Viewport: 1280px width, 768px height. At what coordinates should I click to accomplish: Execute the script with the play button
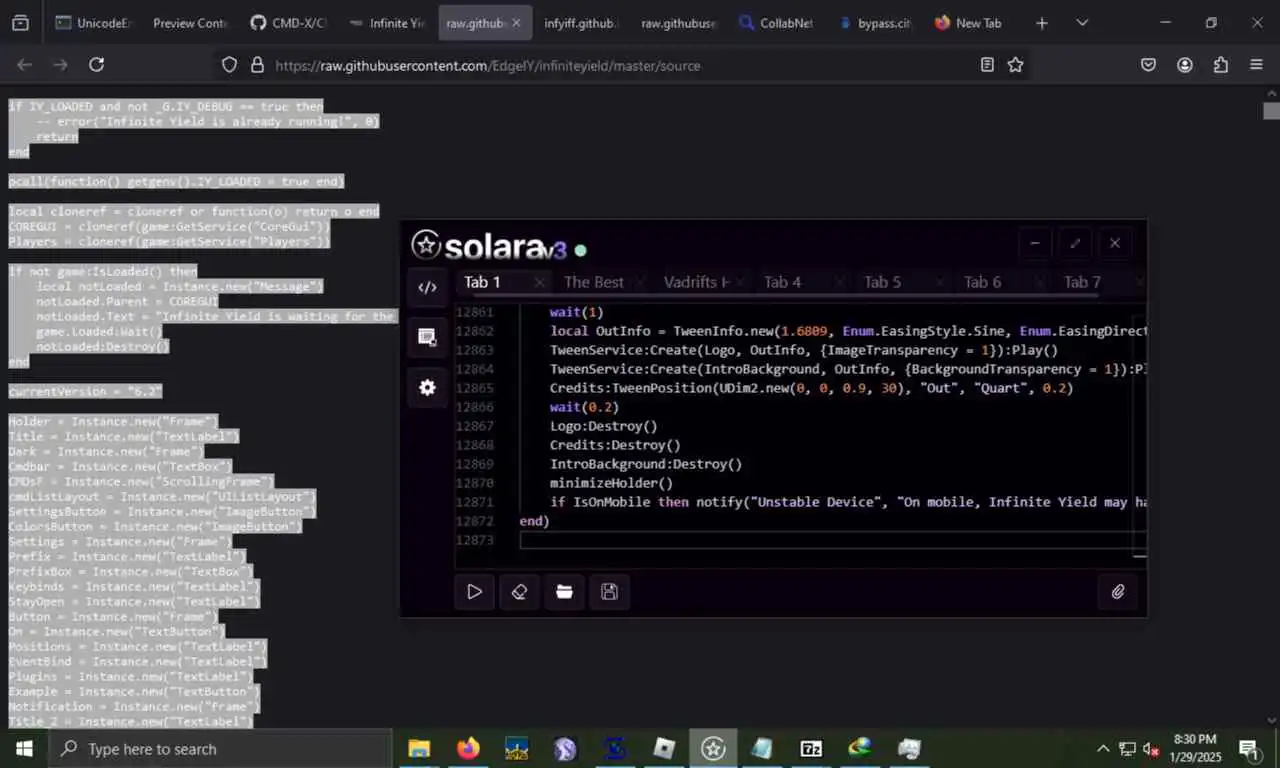pyautogui.click(x=474, y=592)
